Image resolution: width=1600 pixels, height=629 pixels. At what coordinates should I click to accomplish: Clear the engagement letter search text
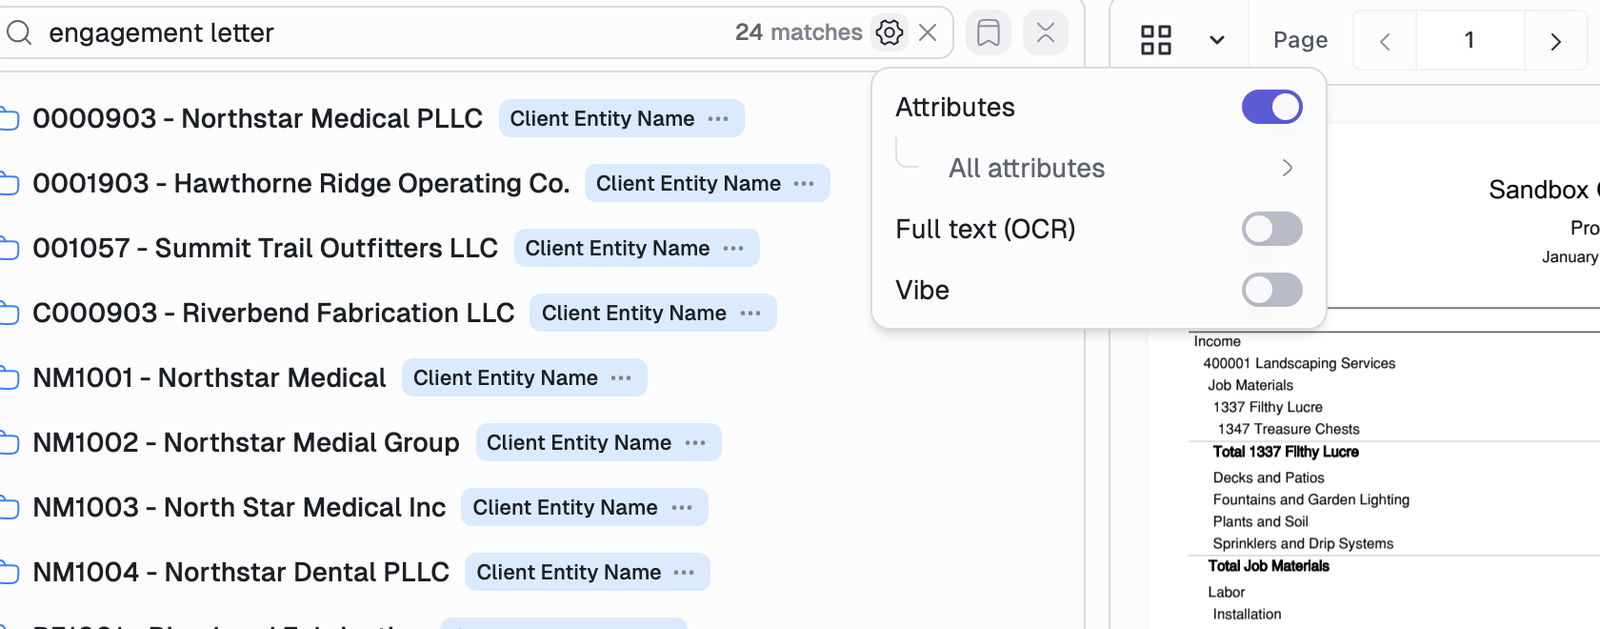point(928,33)
